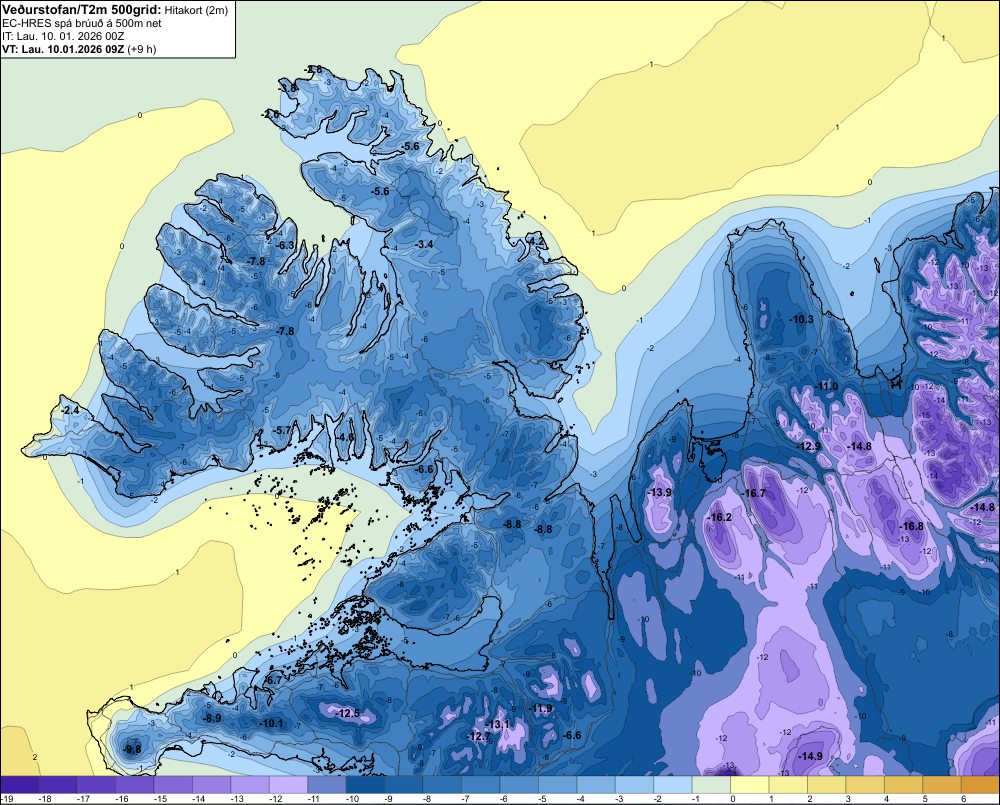Viewport: 1000px width, 805px height.
Task: Select the legend swatch above the 3 label
Action: tap(865, 785)
